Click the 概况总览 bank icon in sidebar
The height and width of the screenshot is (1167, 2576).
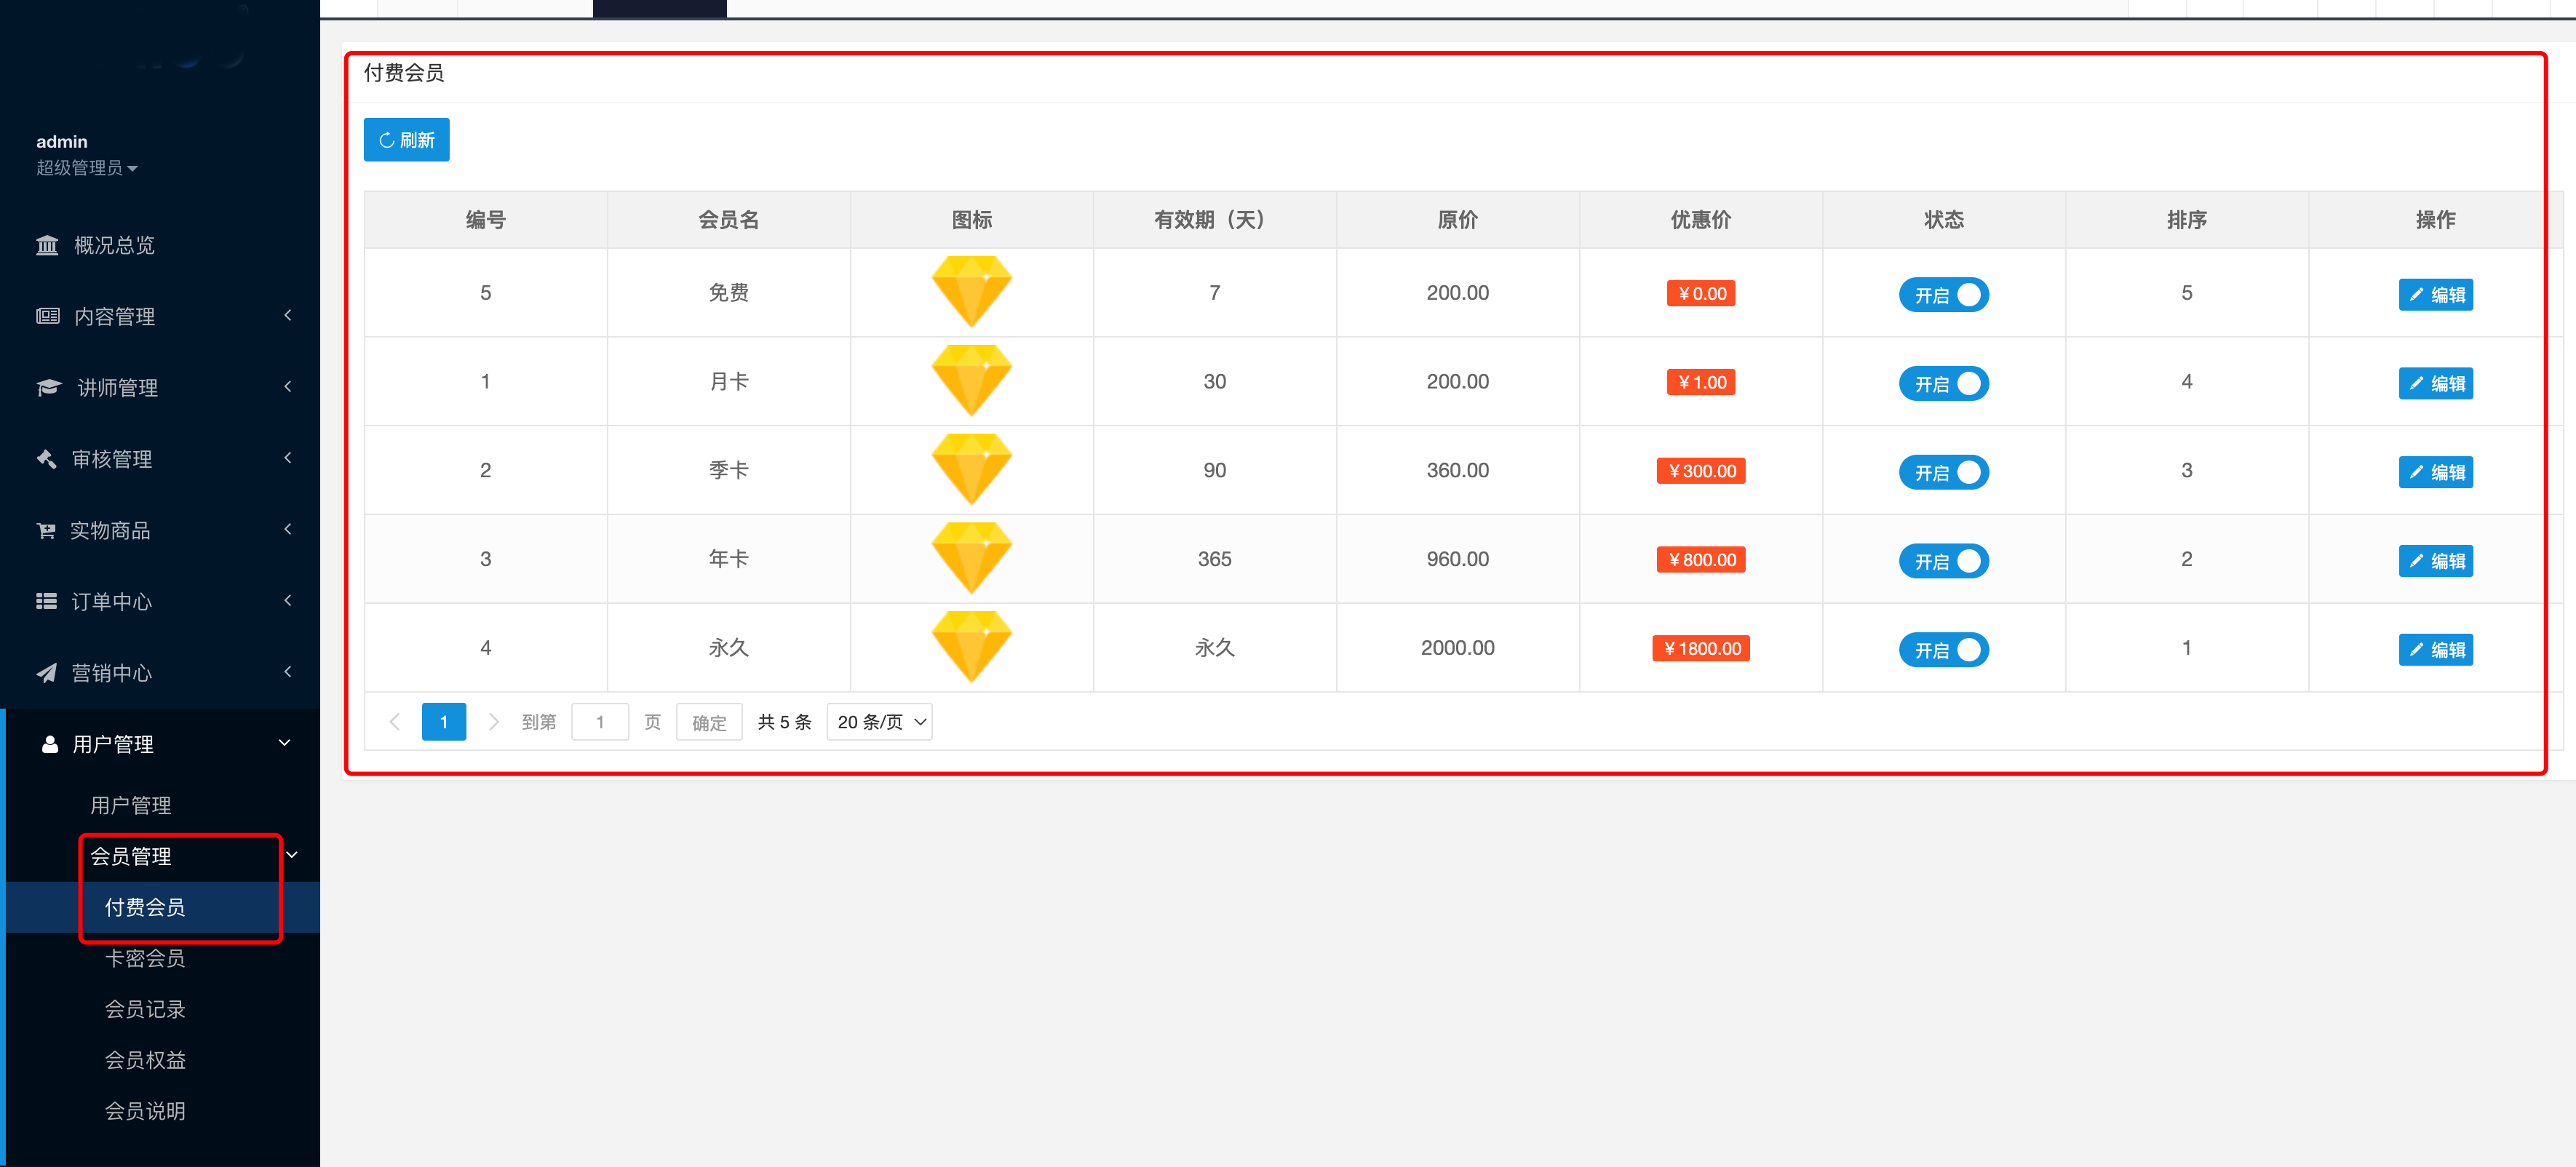click(47, 245)
